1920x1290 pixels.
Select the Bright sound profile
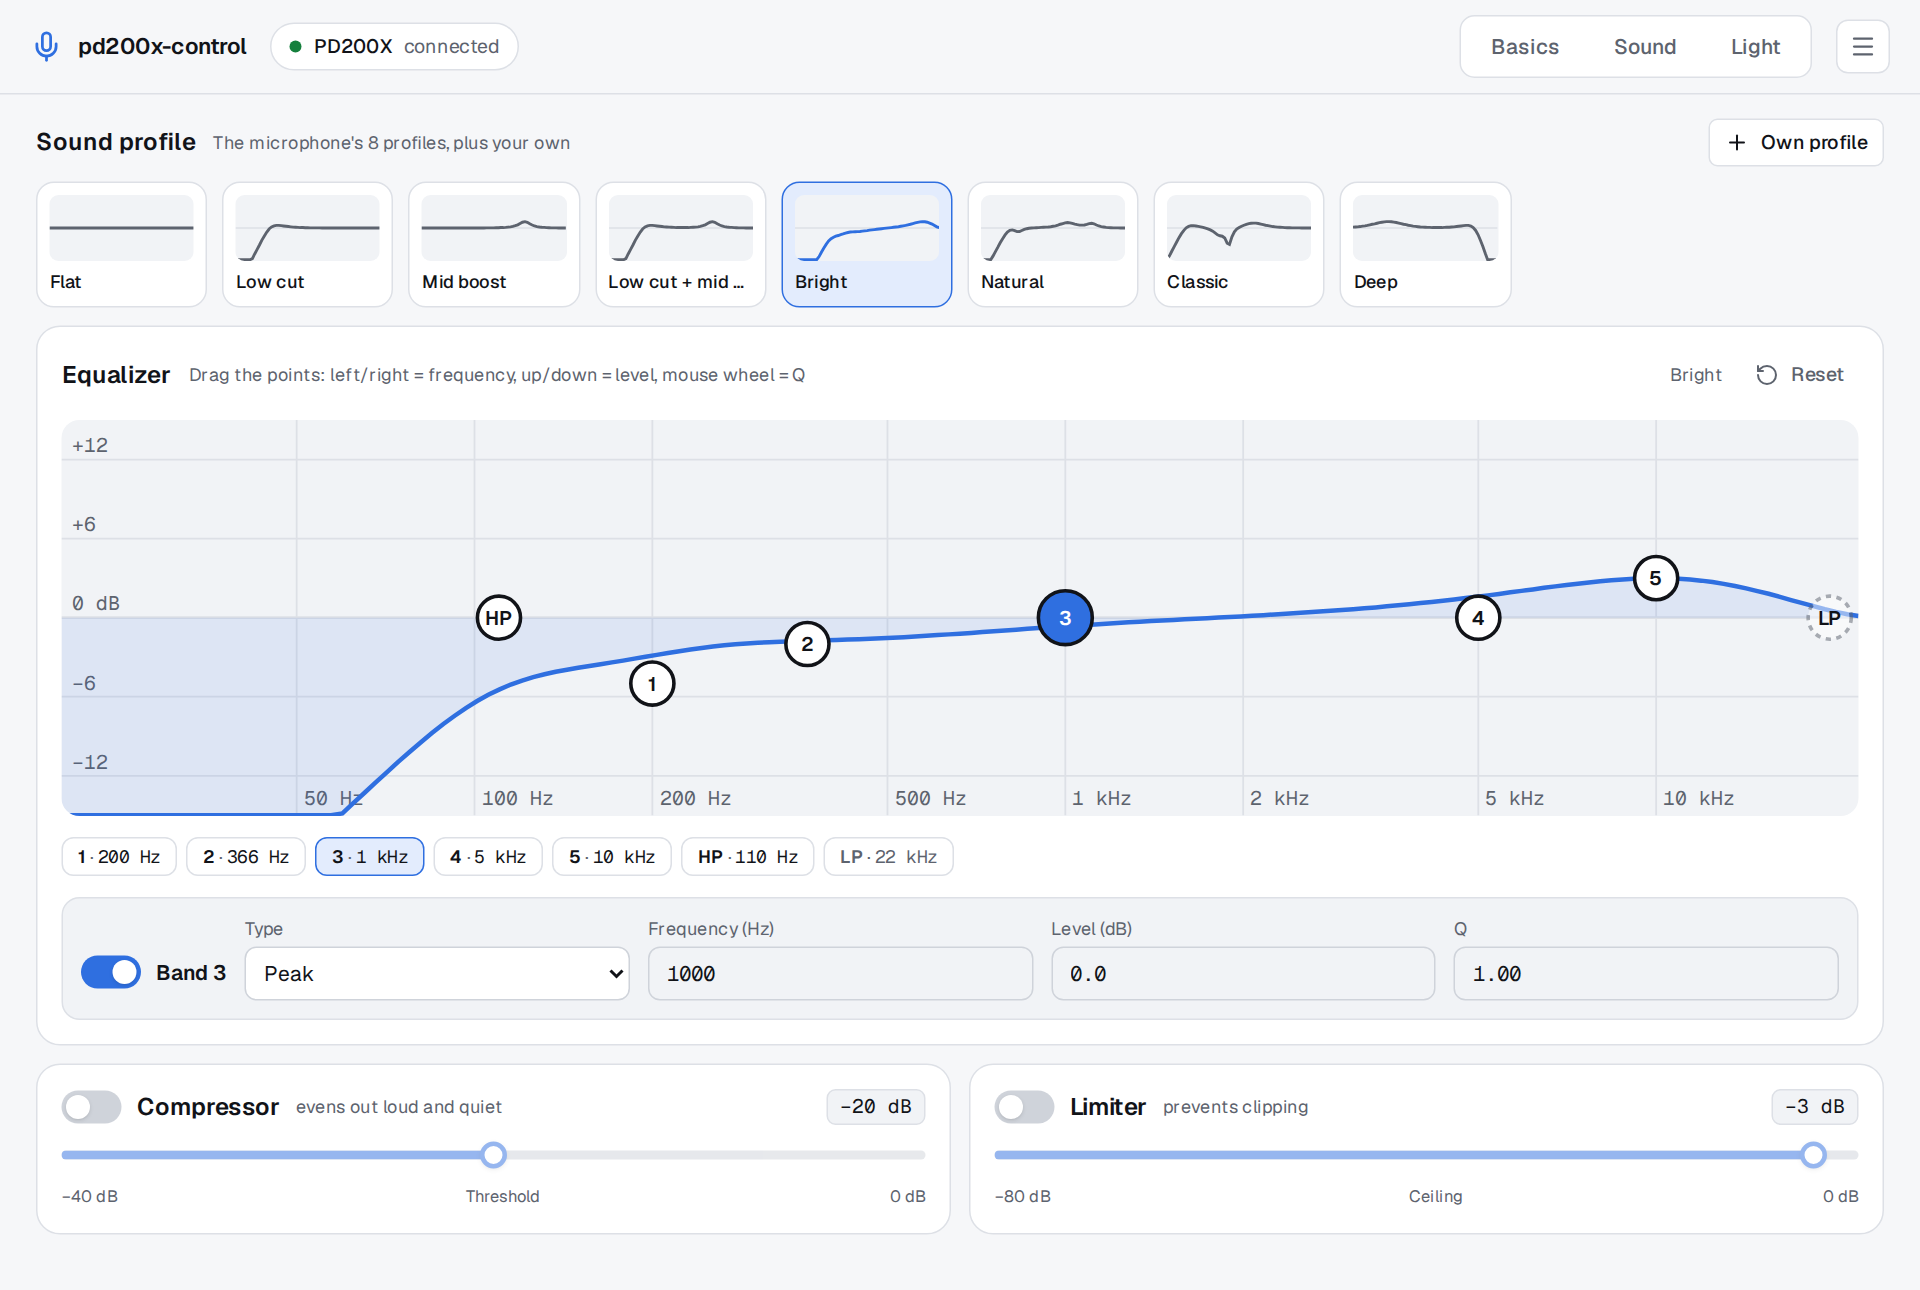(867, 244)
